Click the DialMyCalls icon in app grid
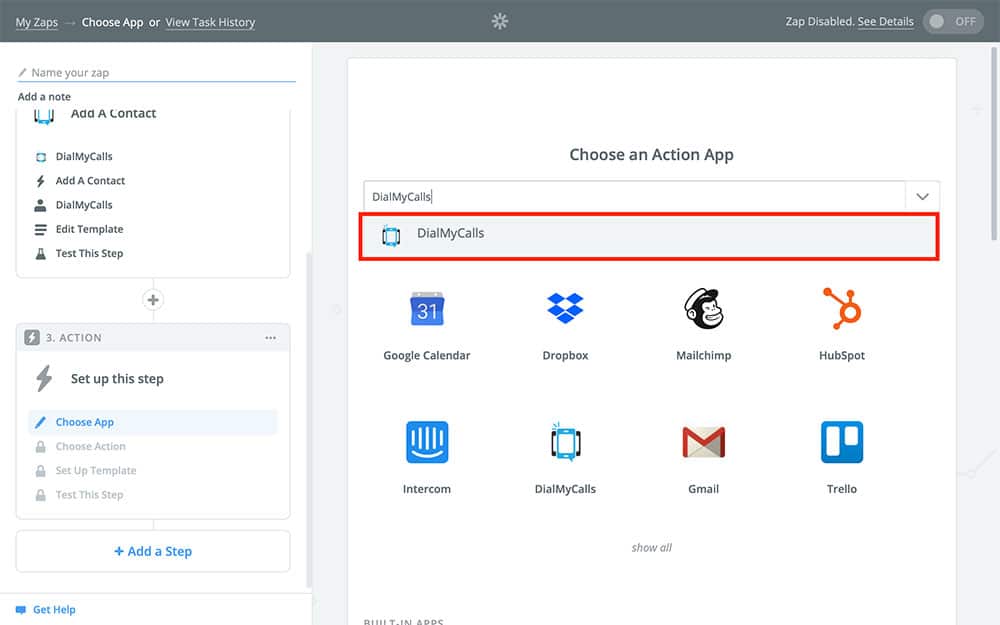1000x625 pixels. tap(565, 443)
